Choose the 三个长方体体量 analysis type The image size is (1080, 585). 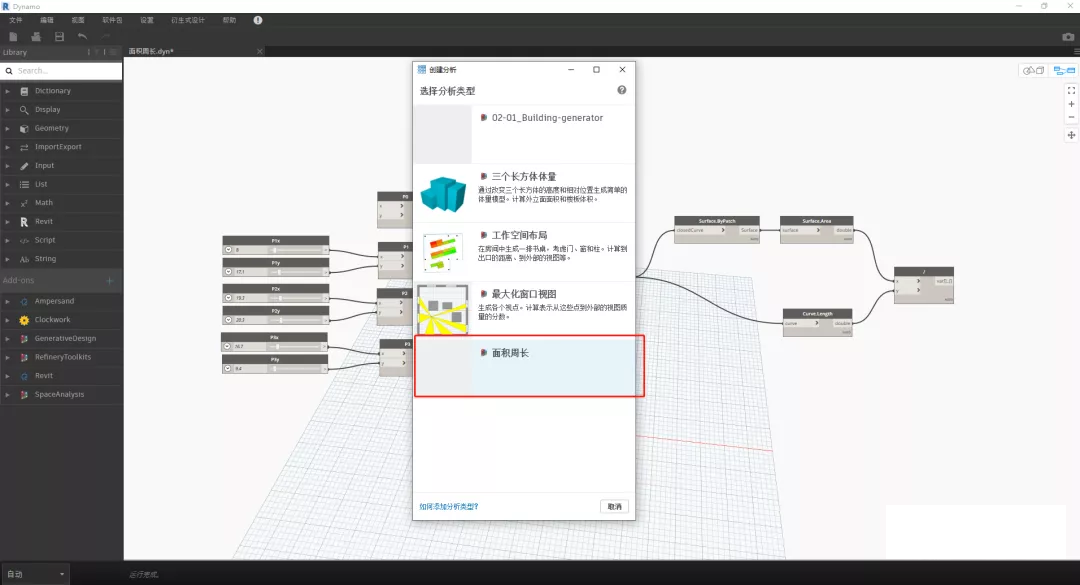[x=524, y=193]
